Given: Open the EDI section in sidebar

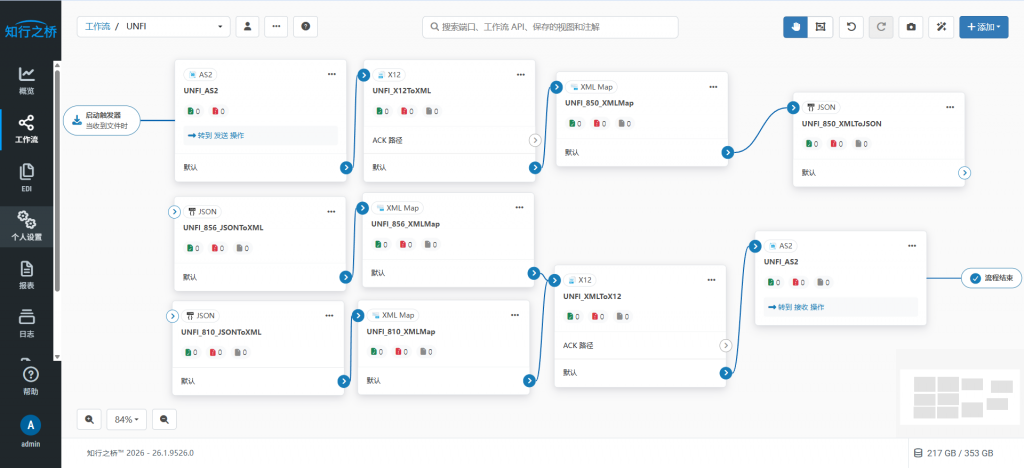Looking at the screenshot, I should [x=27, y=178].
